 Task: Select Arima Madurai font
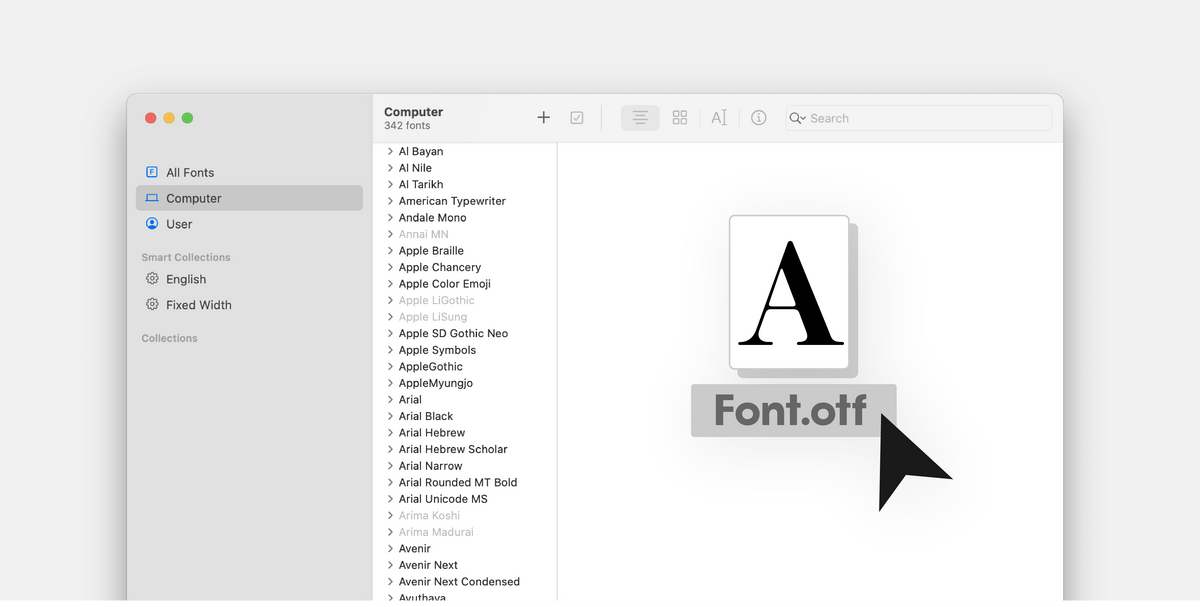436,532
